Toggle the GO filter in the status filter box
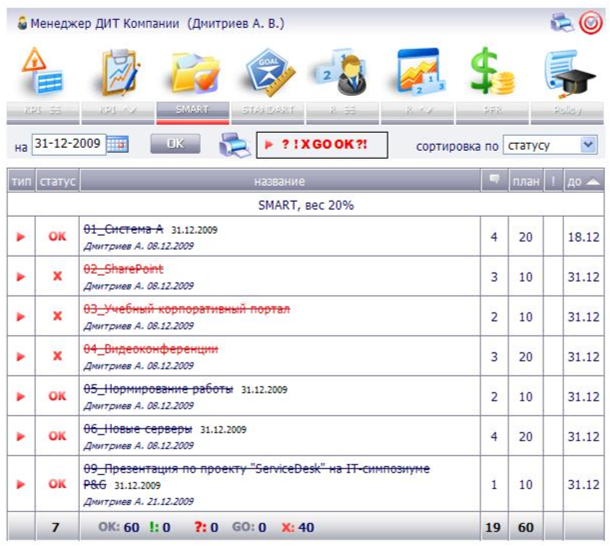This screenshot has height=546, width=610. pyautogui.click(x=322, y=144)
